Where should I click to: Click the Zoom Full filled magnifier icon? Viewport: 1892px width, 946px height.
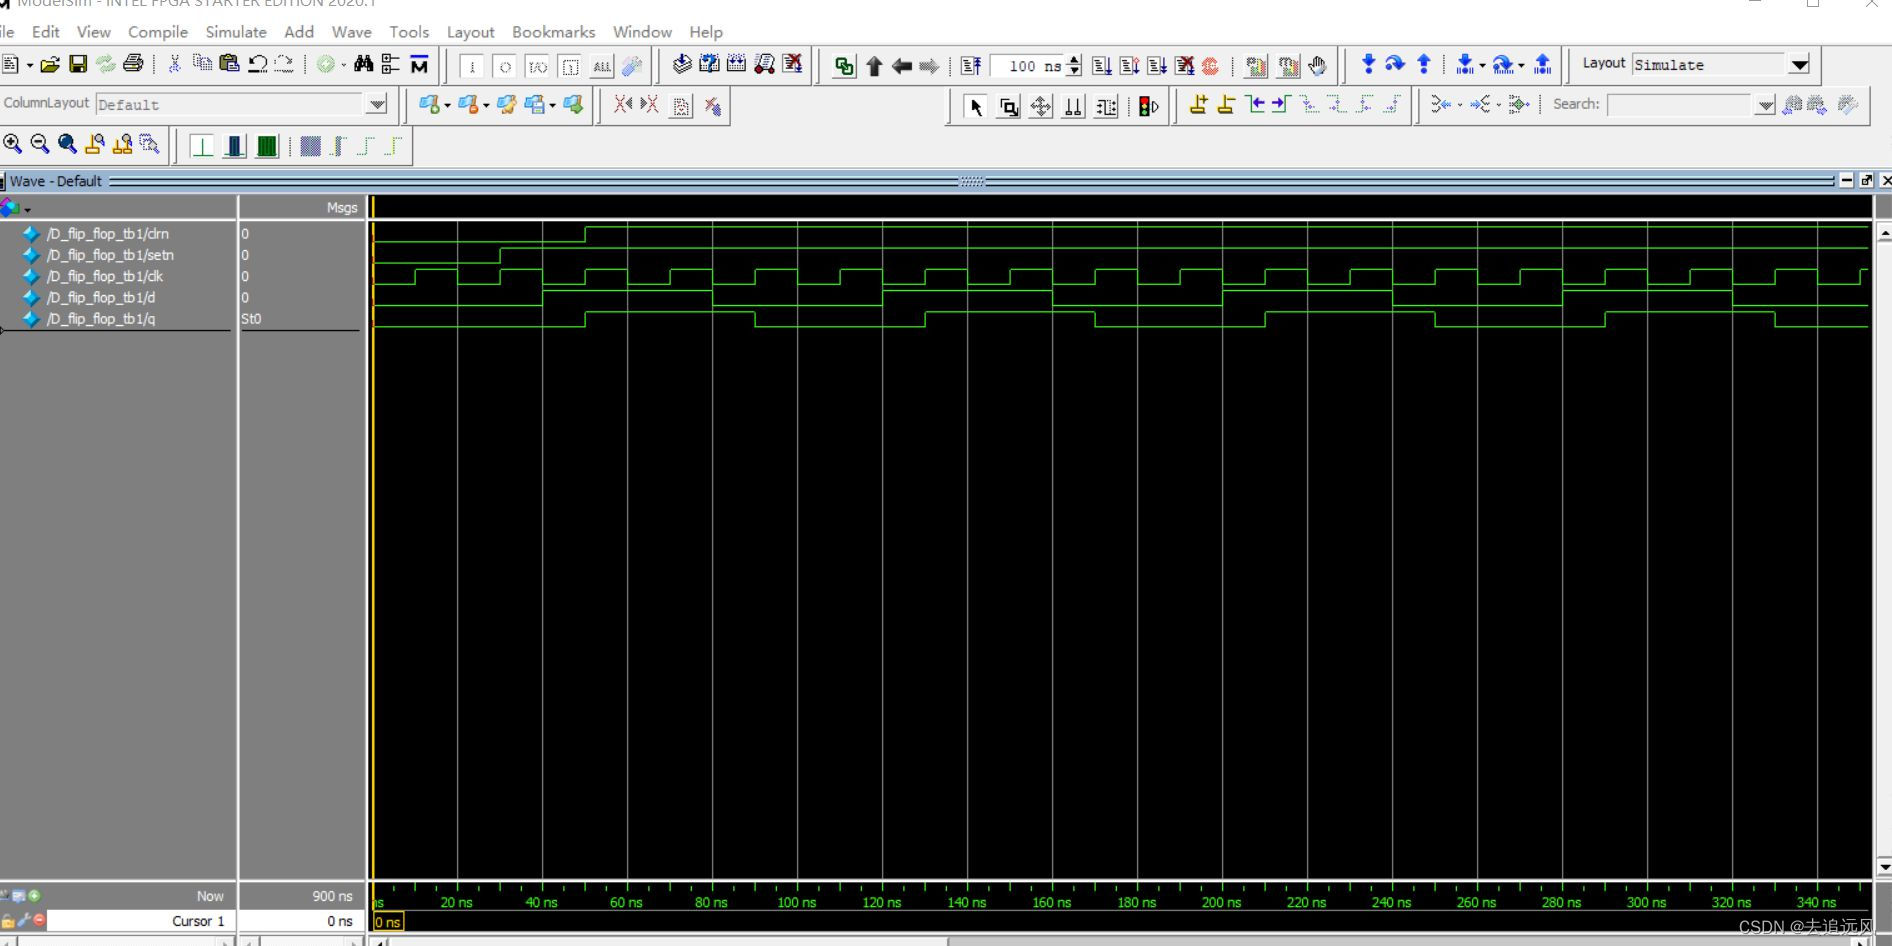pyautogui.click(x=67, y=145)
